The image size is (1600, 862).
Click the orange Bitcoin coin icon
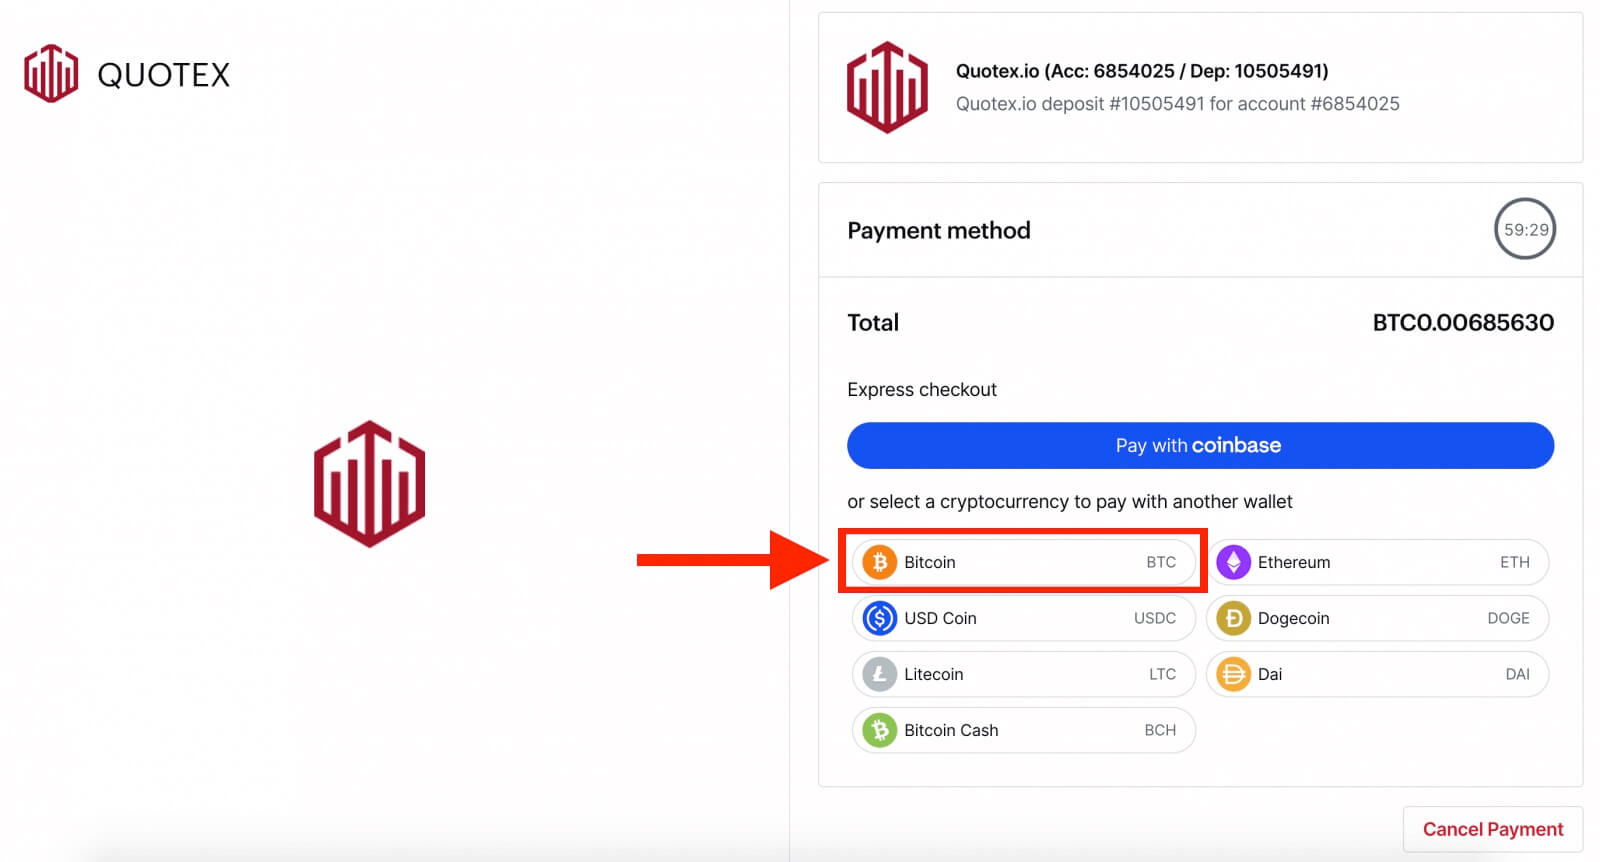(x=880, y=562)
